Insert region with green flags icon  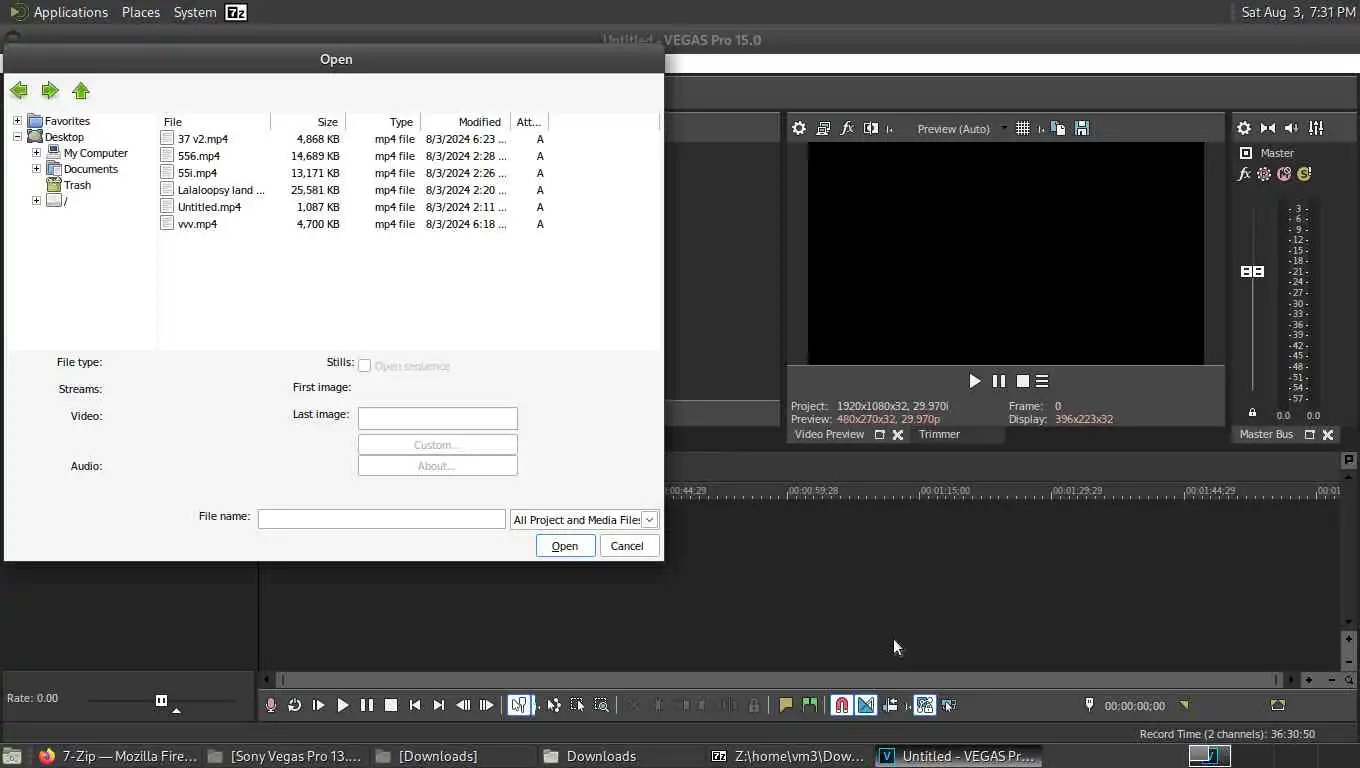(810, 705)
